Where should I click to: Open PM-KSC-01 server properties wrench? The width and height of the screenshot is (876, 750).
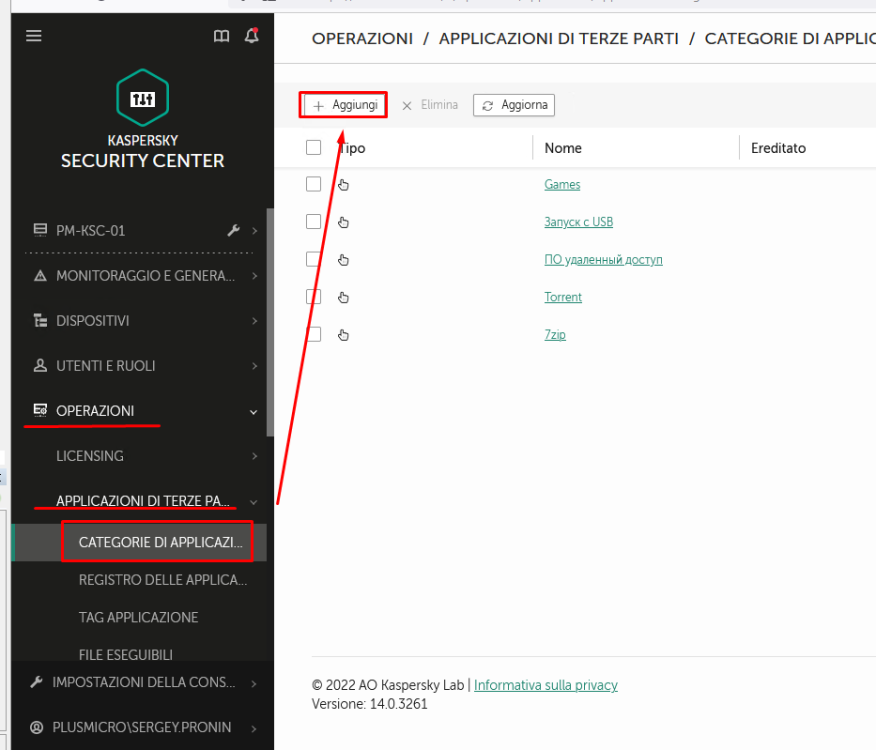pos(234,230)
